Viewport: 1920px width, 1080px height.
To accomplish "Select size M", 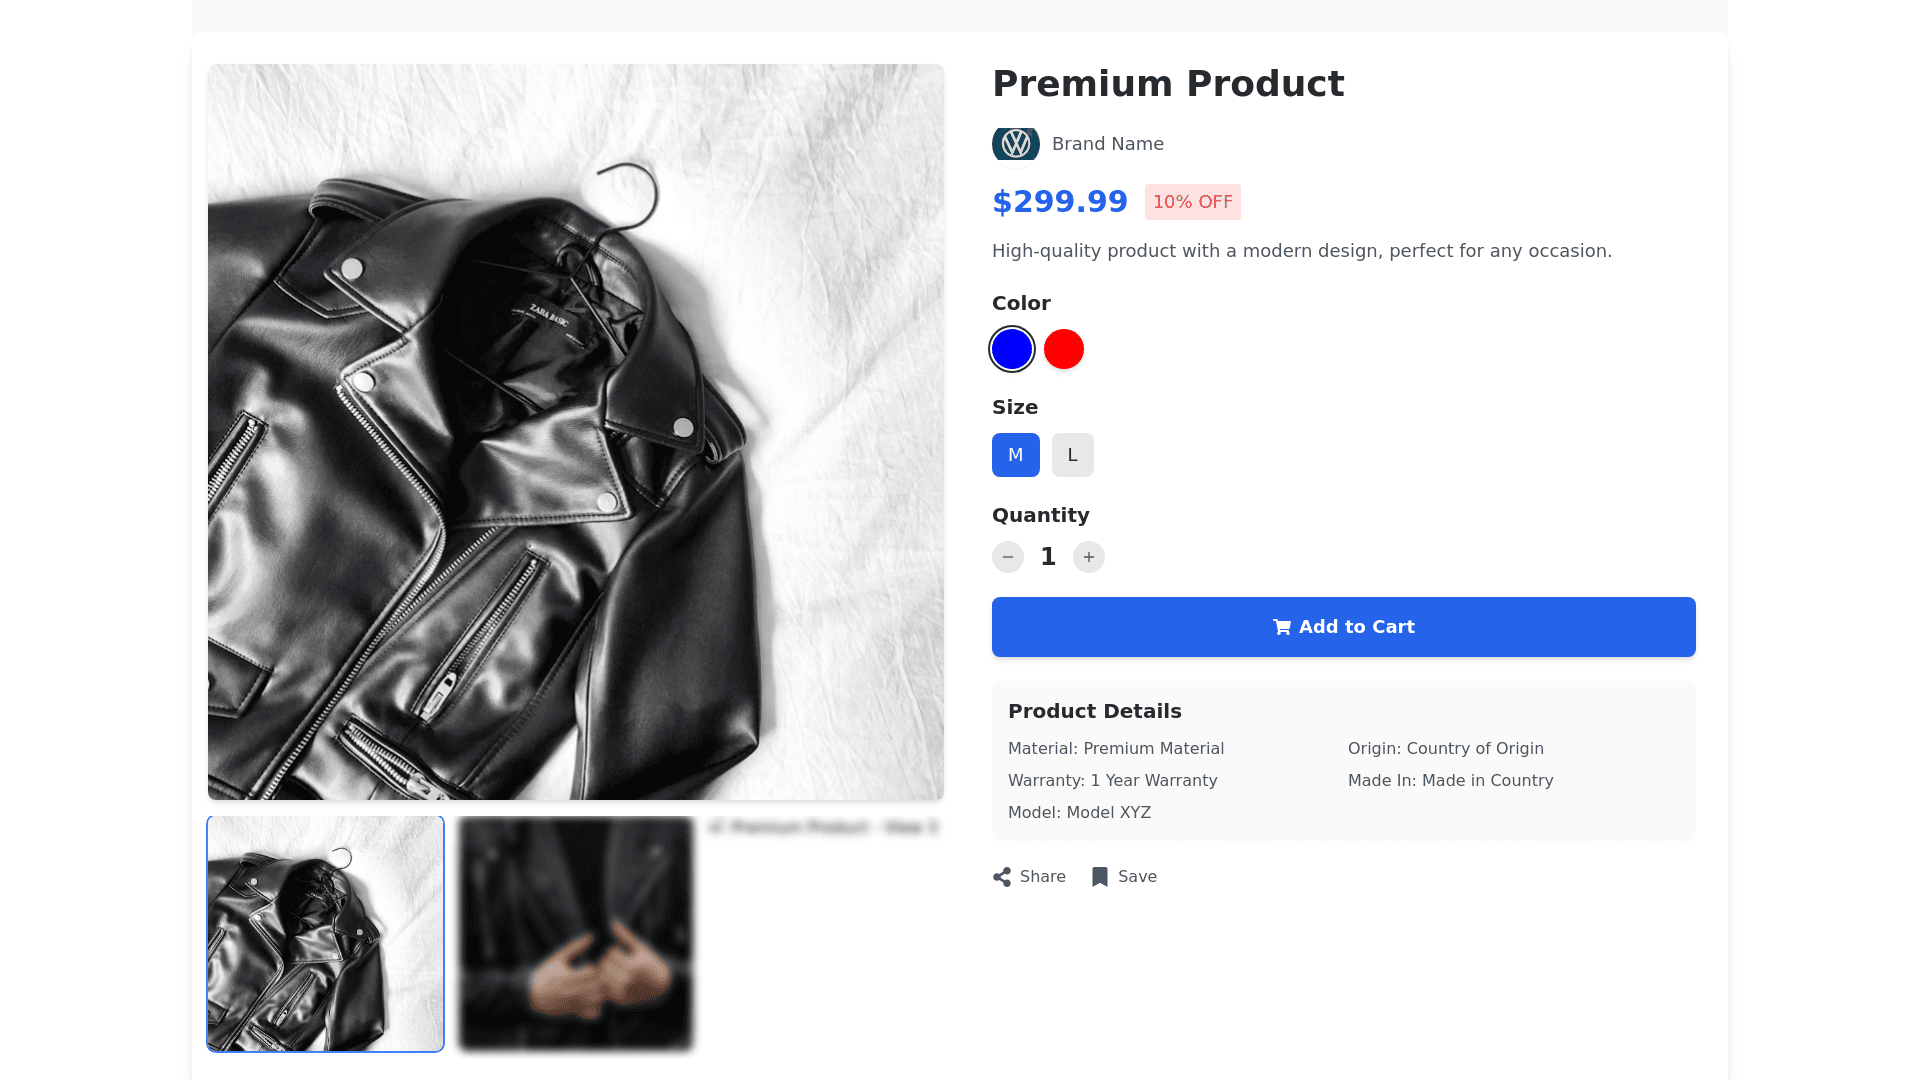I will click(x=1016, y=455).
